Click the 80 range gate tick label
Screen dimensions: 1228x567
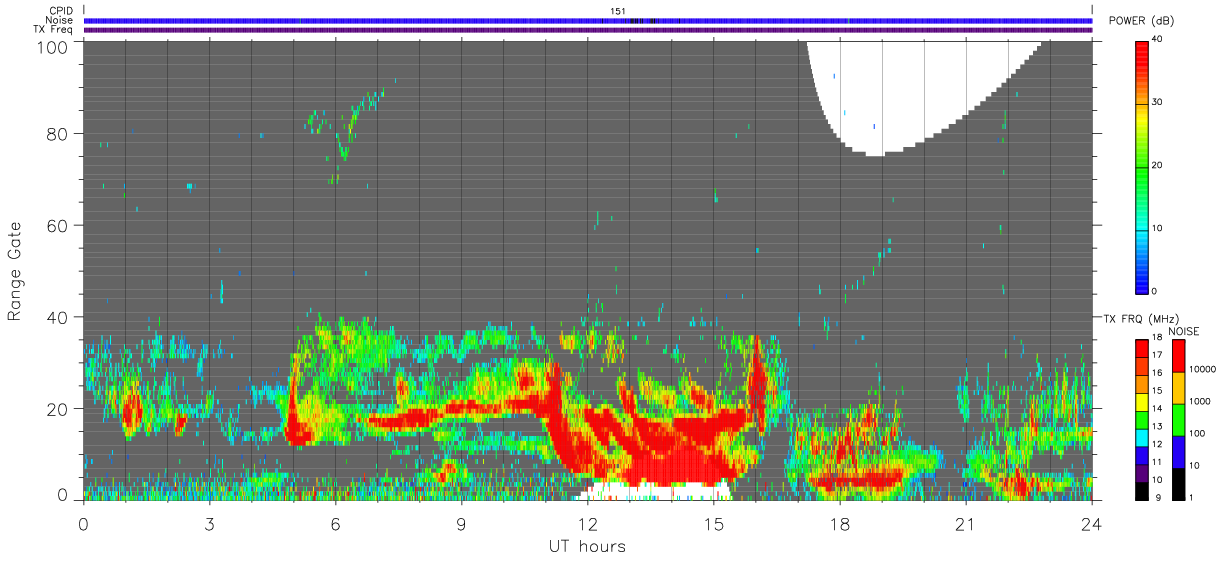tap(58, 134)
